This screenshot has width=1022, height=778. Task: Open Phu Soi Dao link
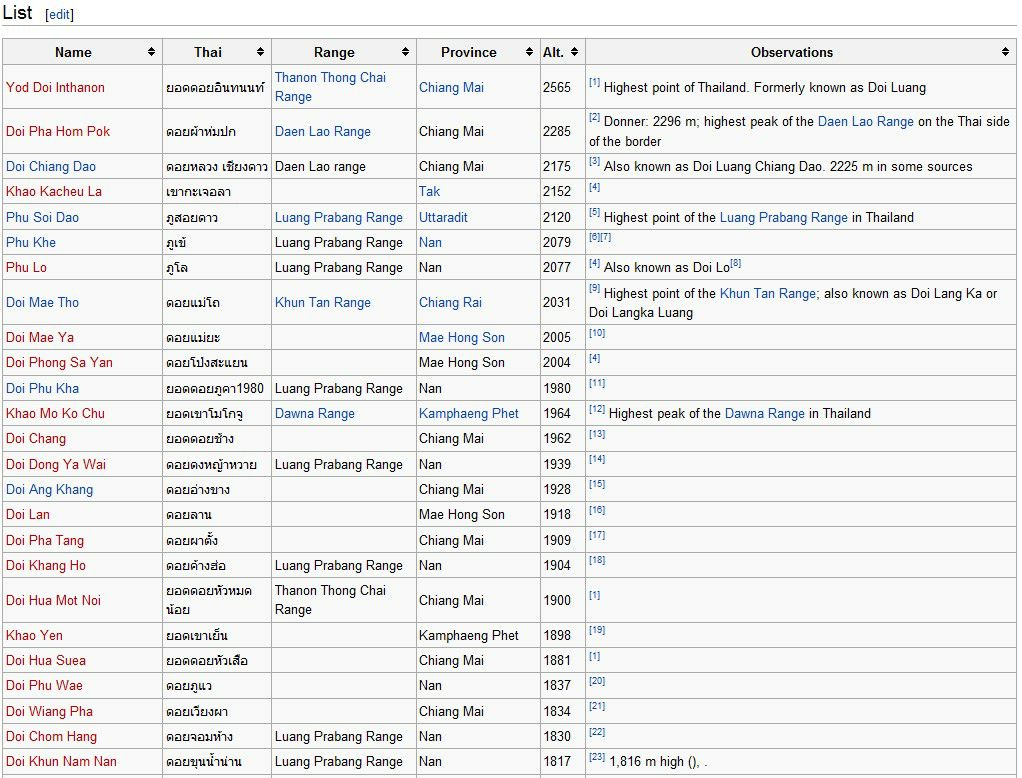[42, 217]
